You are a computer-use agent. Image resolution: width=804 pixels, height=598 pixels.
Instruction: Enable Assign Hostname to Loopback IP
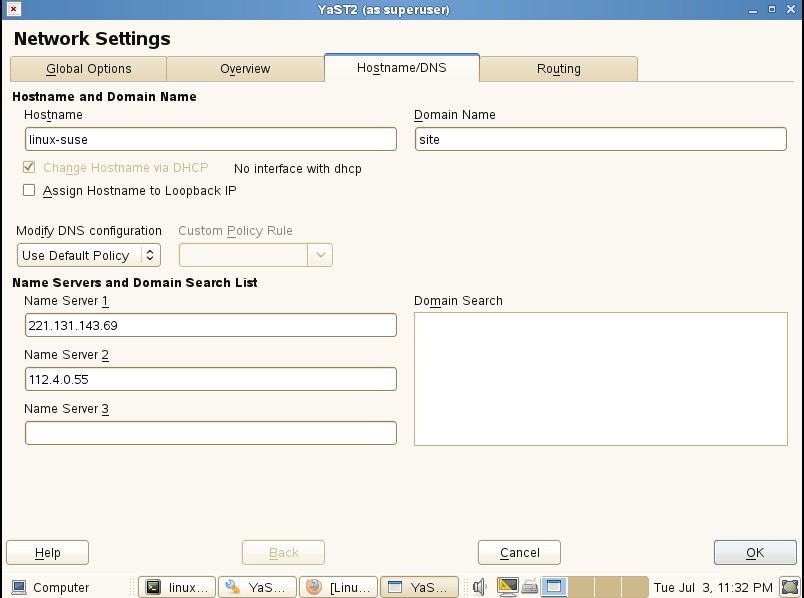pos(29,190)
